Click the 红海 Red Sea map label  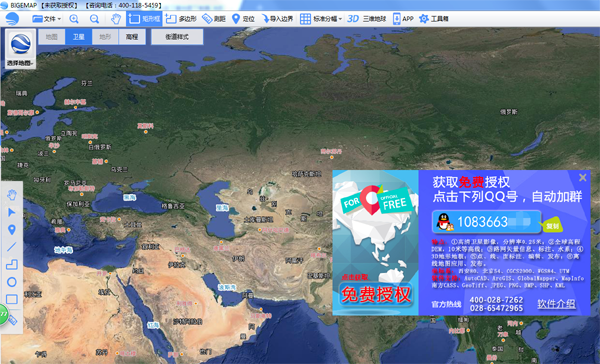coord(153,325)
